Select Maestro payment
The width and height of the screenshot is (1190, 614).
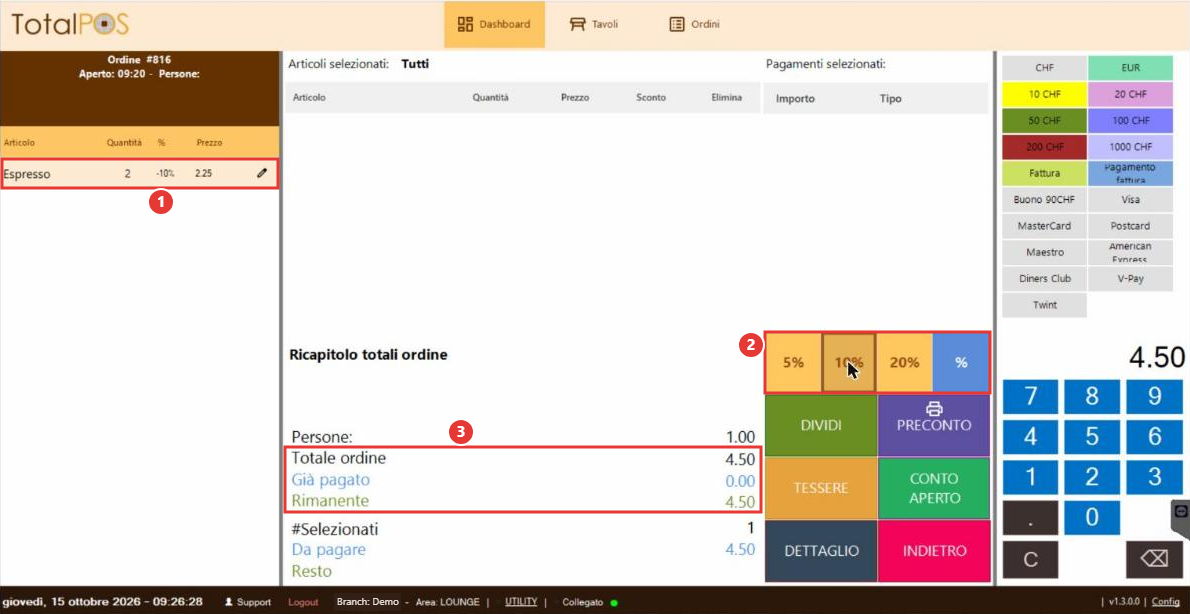pyautogui.click(x=1044, y=252)
